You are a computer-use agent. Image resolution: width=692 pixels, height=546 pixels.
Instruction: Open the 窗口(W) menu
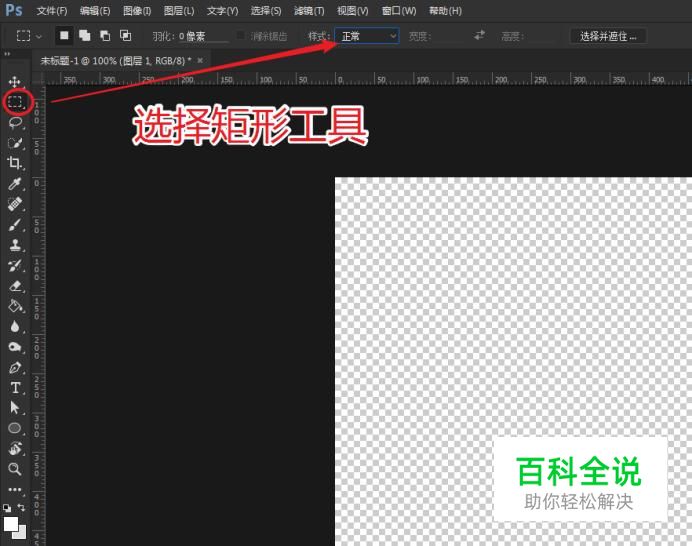pos(399,11)
